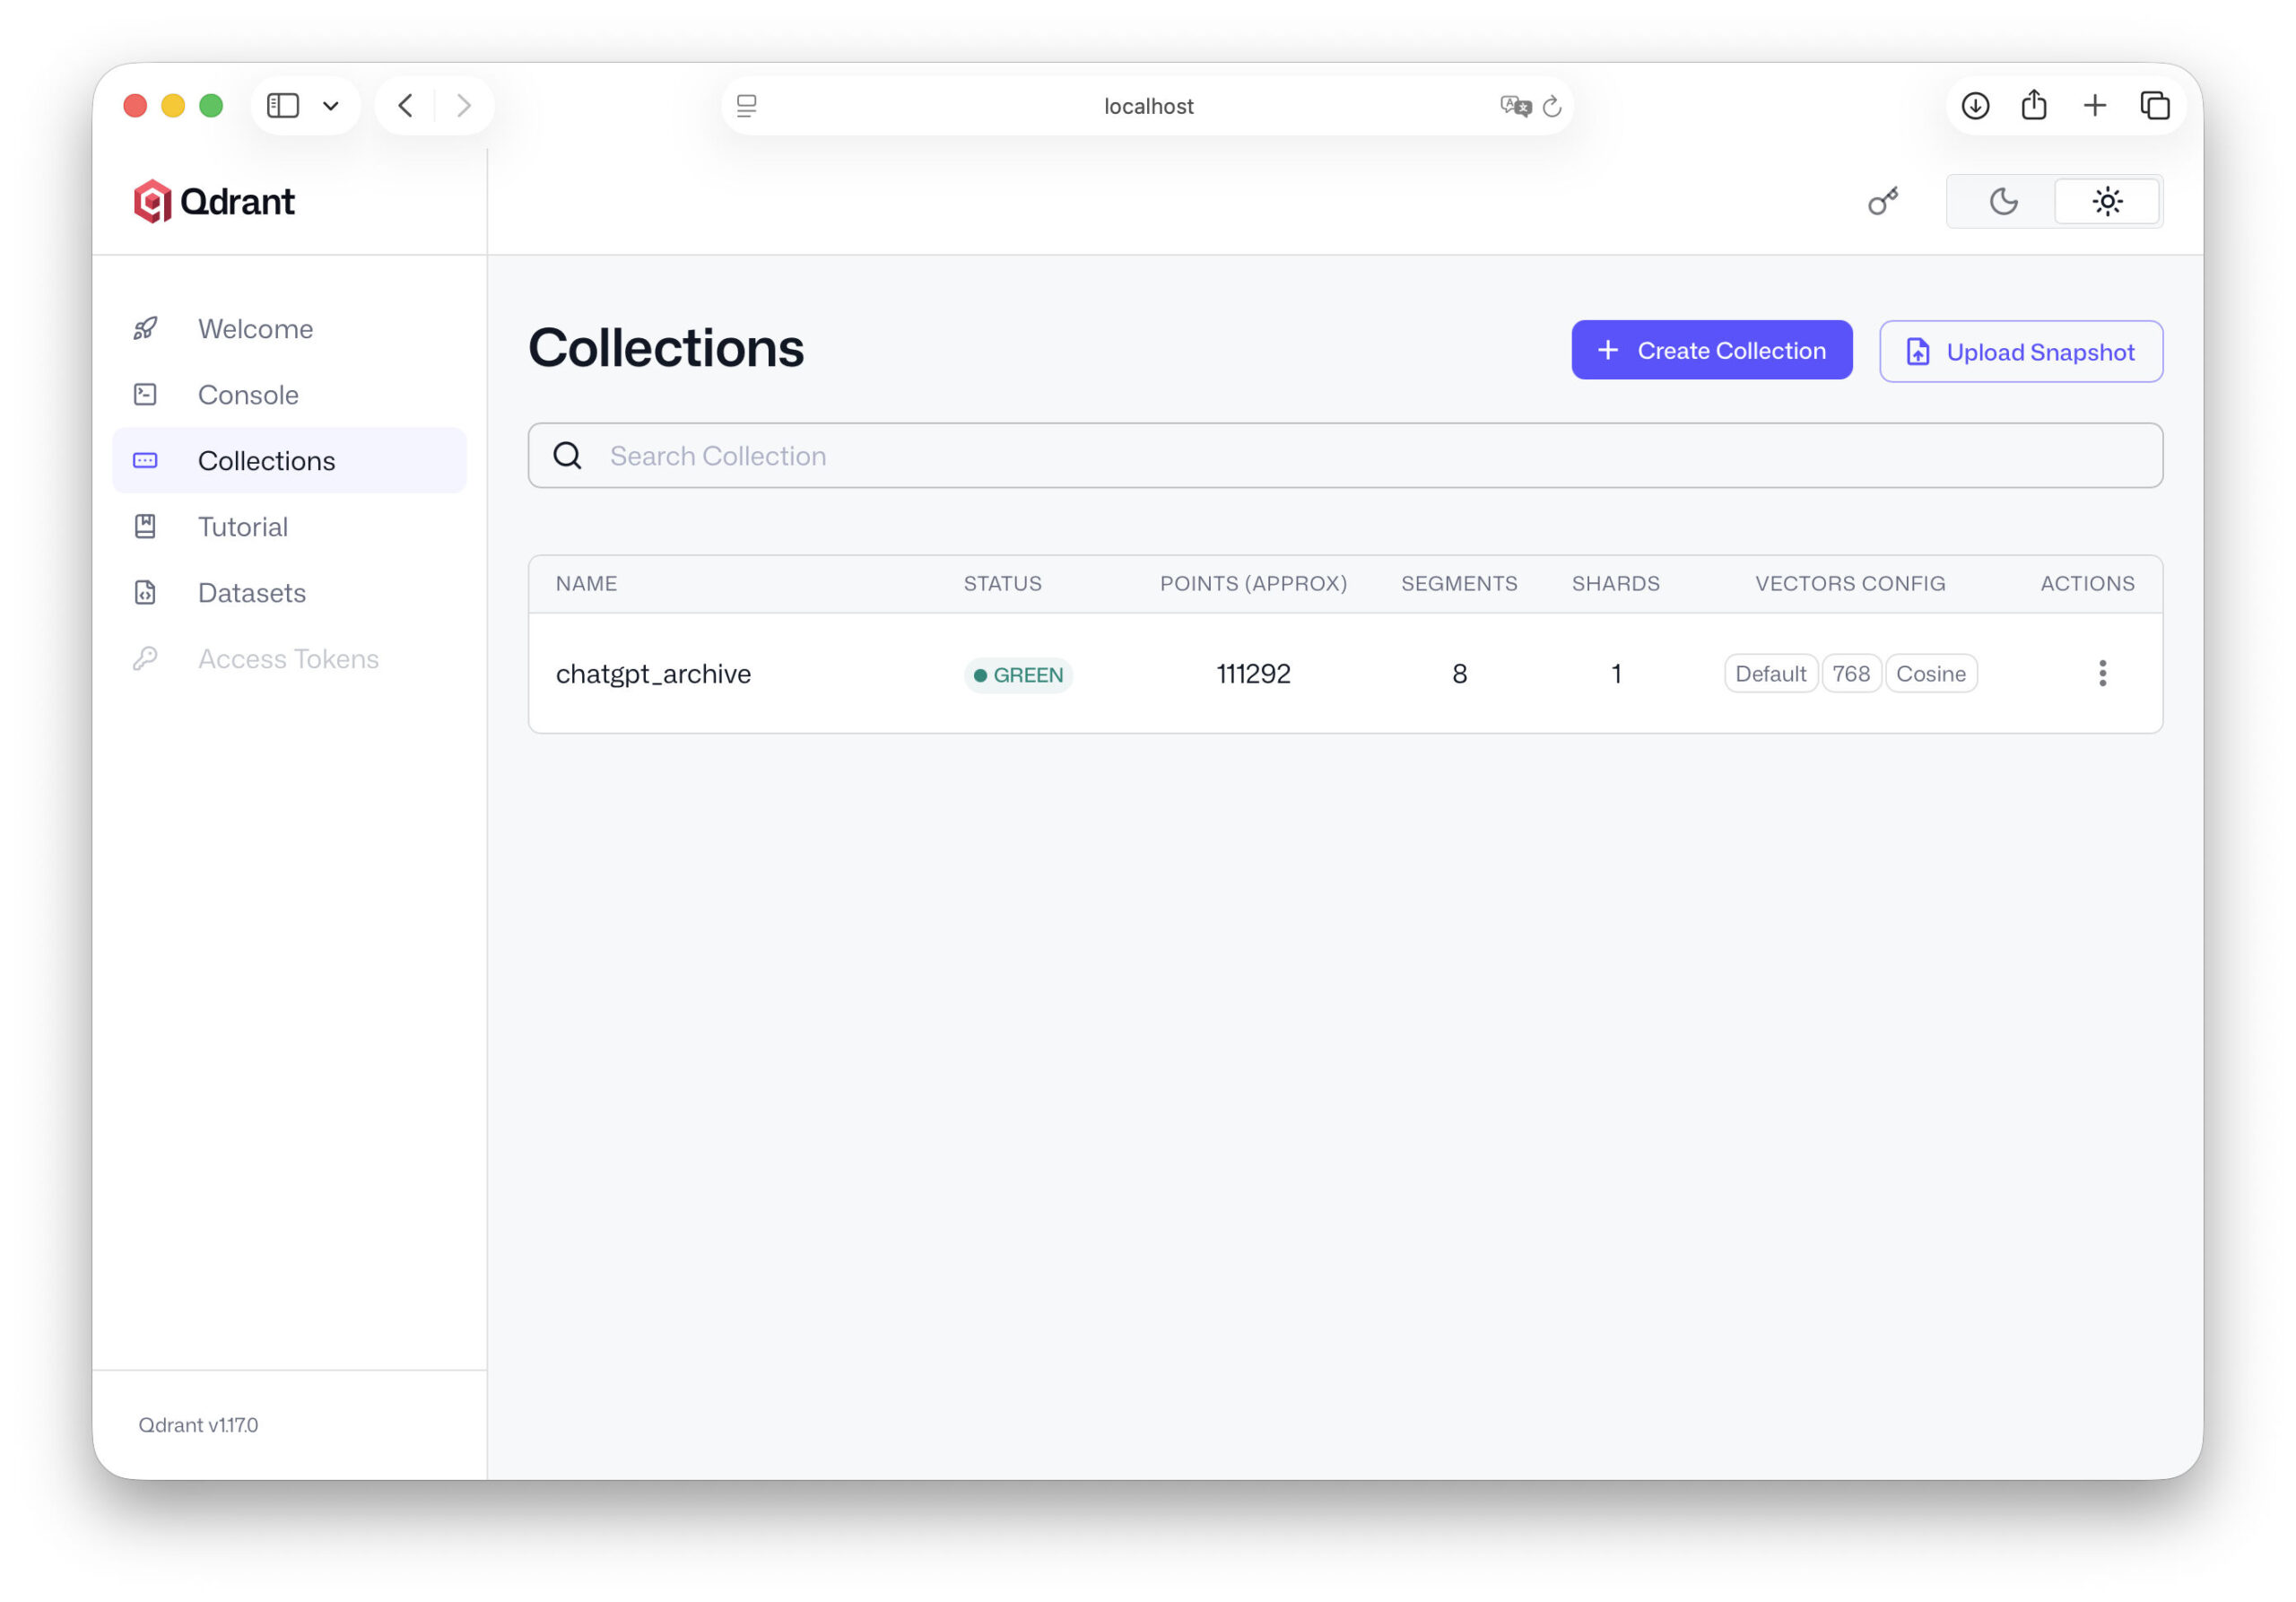Select the Welcome rocket icon in sidebar

(146, 328)
